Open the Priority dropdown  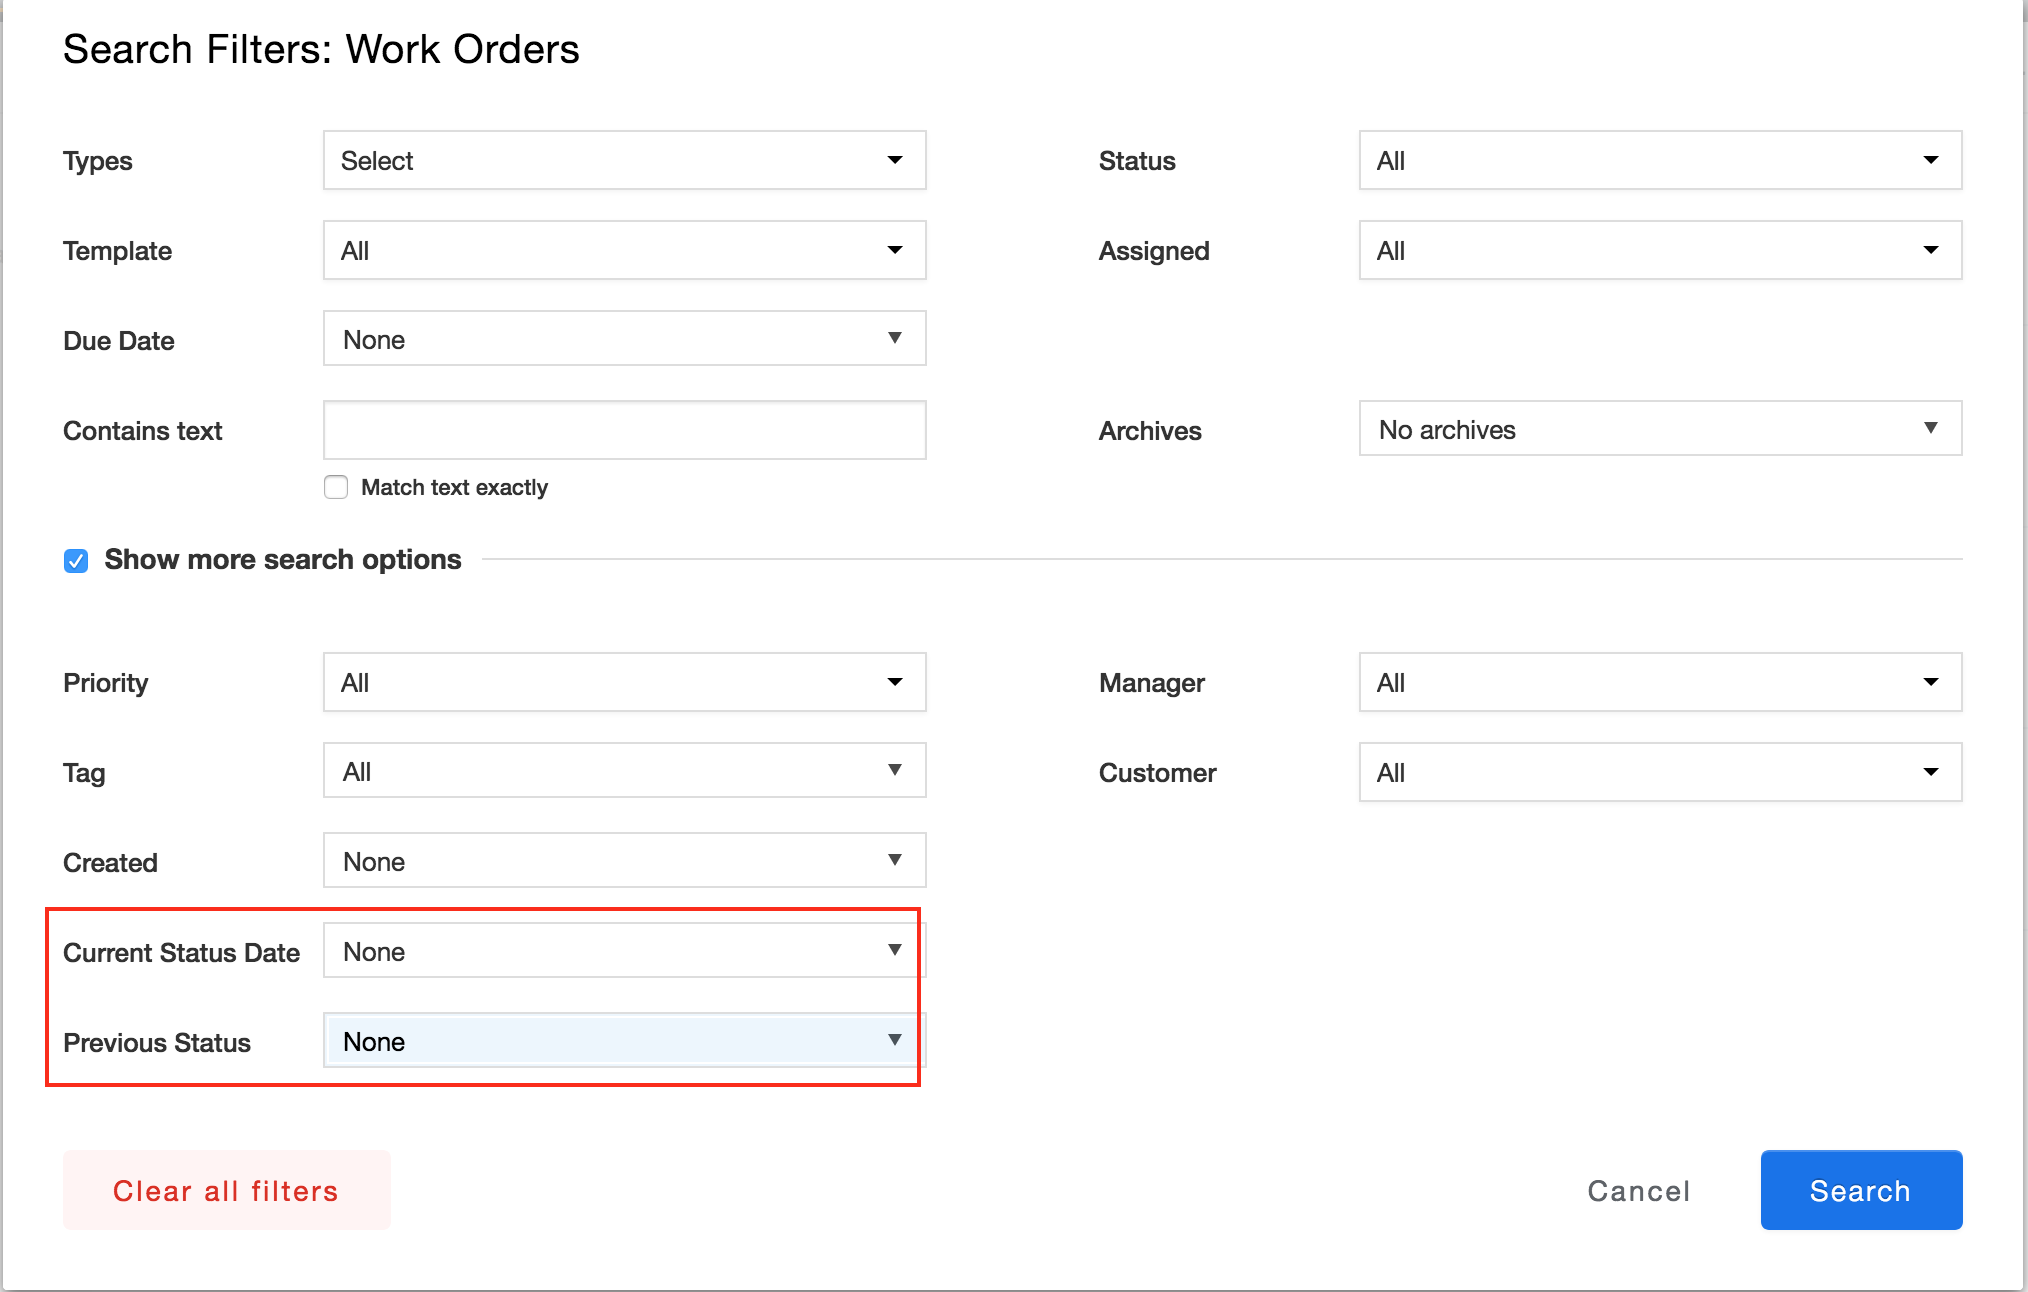[x=624, y=682]
